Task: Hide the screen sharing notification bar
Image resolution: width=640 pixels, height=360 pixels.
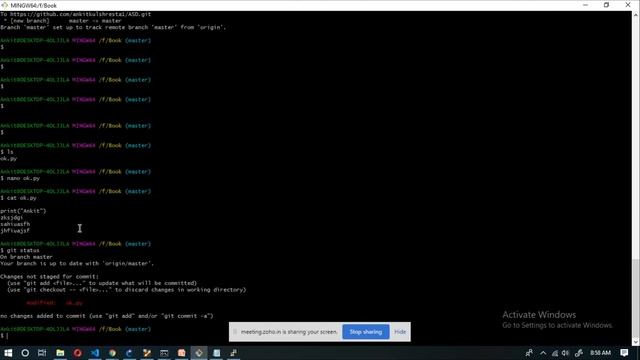Action: point(400,332)
